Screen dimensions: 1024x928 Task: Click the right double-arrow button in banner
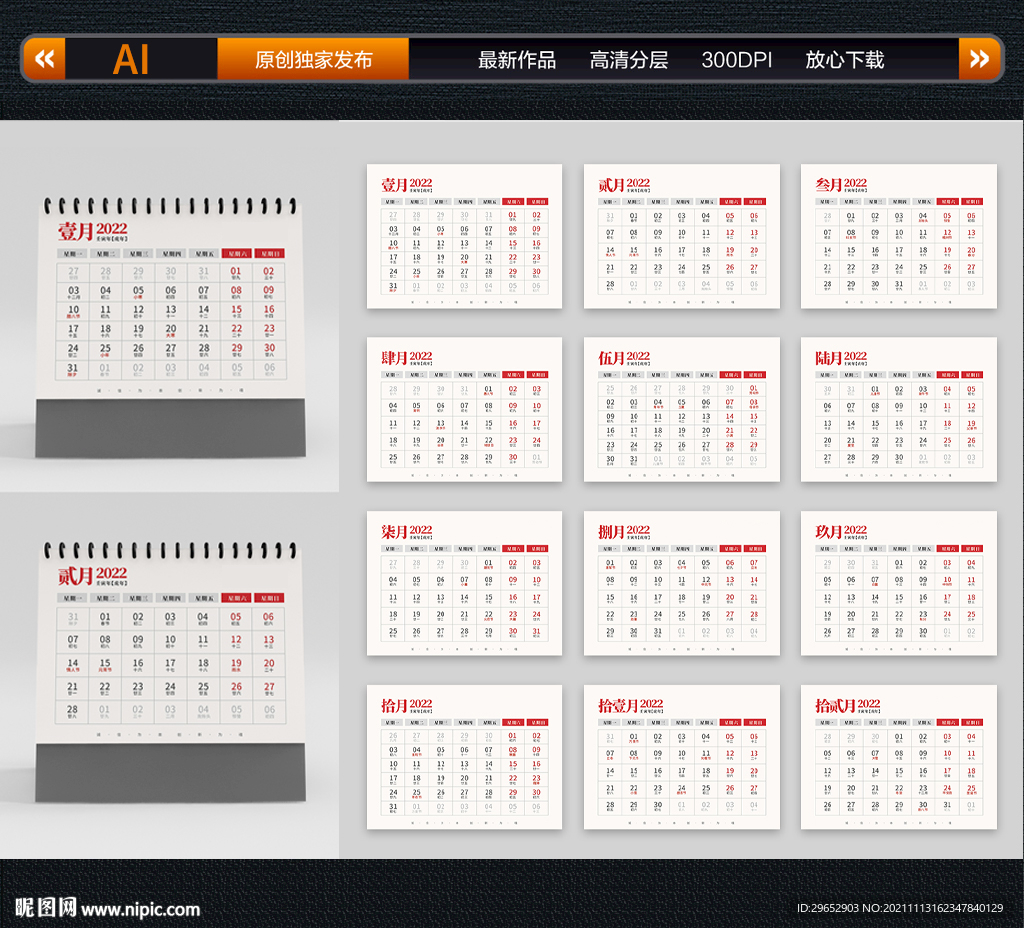979,59
